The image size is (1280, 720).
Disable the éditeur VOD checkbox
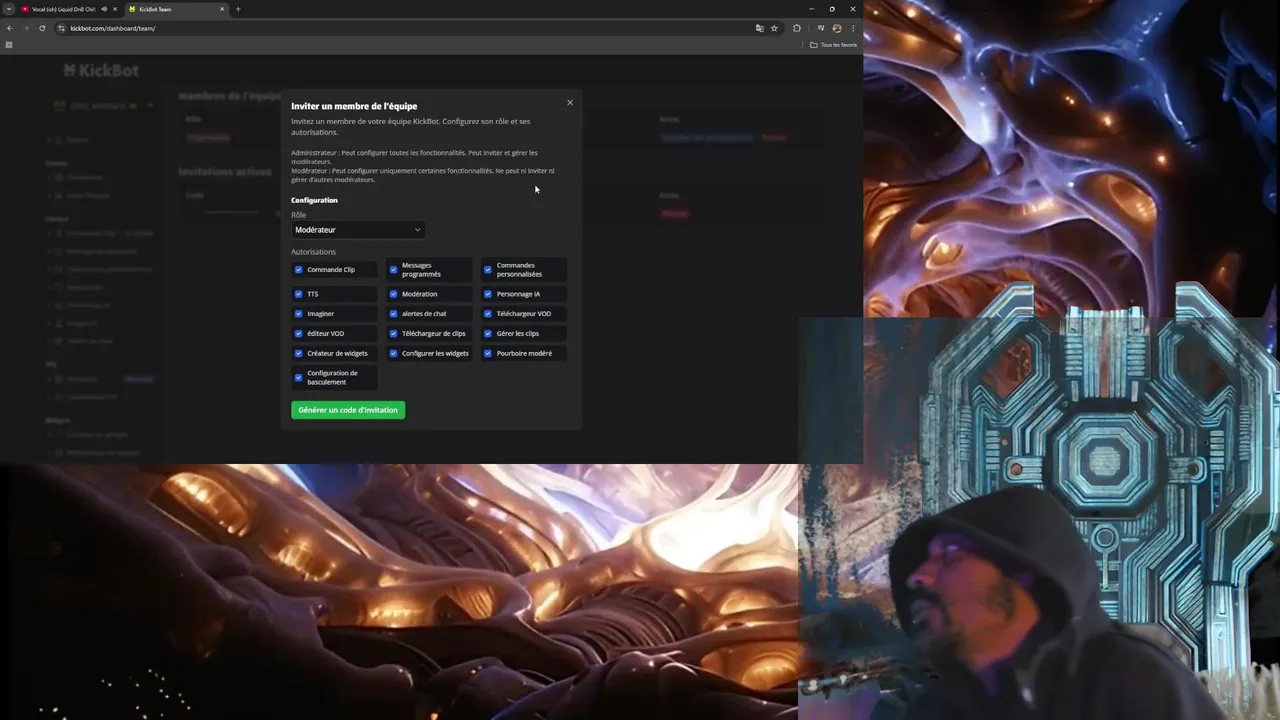point(298,334)
